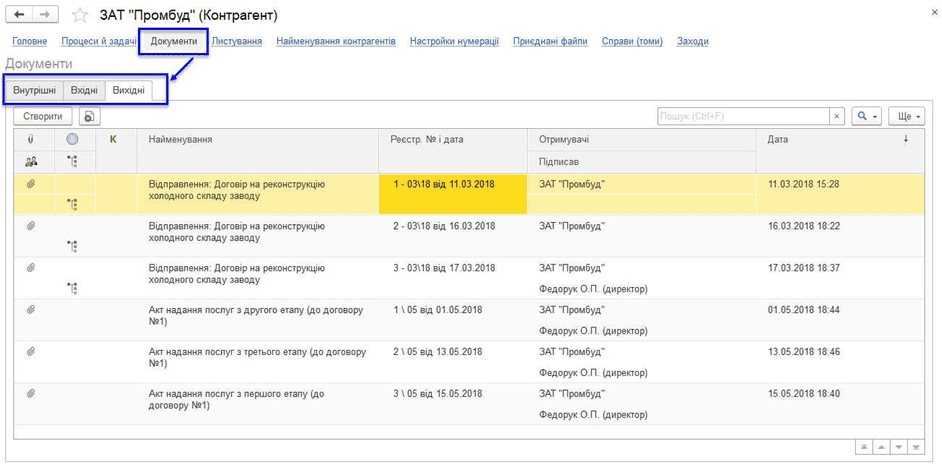
Task: Click the attachment paperclip in the first row
Action: coord(31,184)
